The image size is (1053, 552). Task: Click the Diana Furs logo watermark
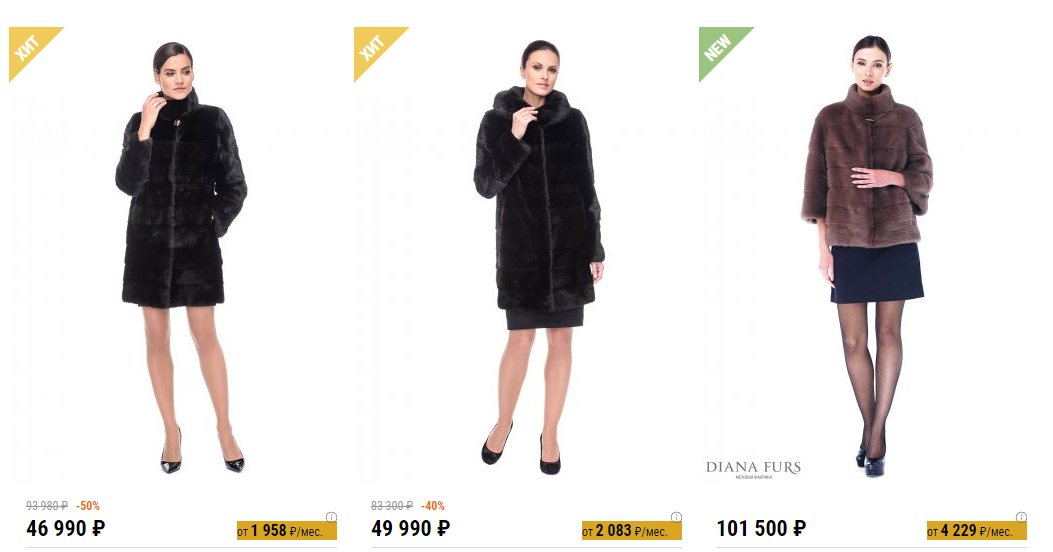pyautogui.click(x=753, y=469)
